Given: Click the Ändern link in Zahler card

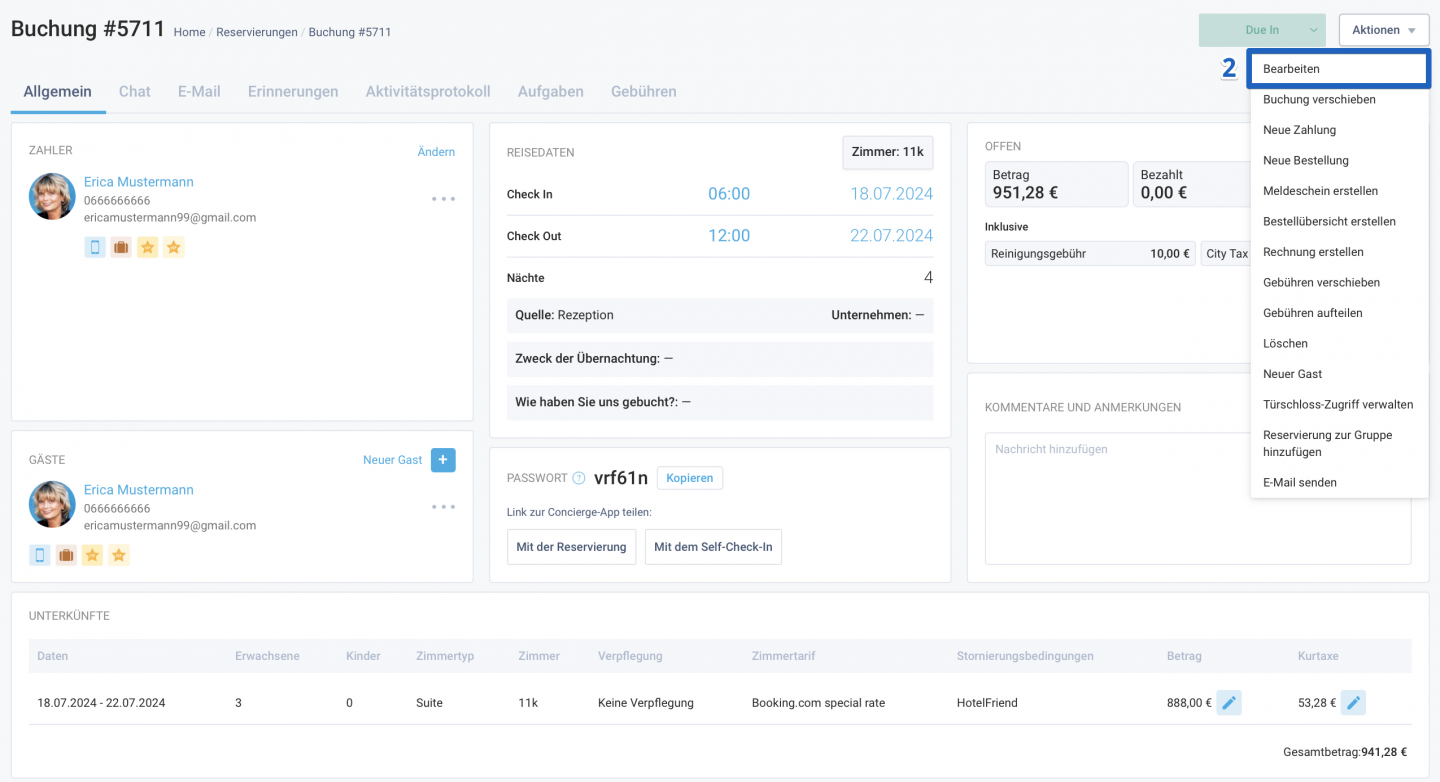Looking at the screenshot, I should (x=436, y=152).
